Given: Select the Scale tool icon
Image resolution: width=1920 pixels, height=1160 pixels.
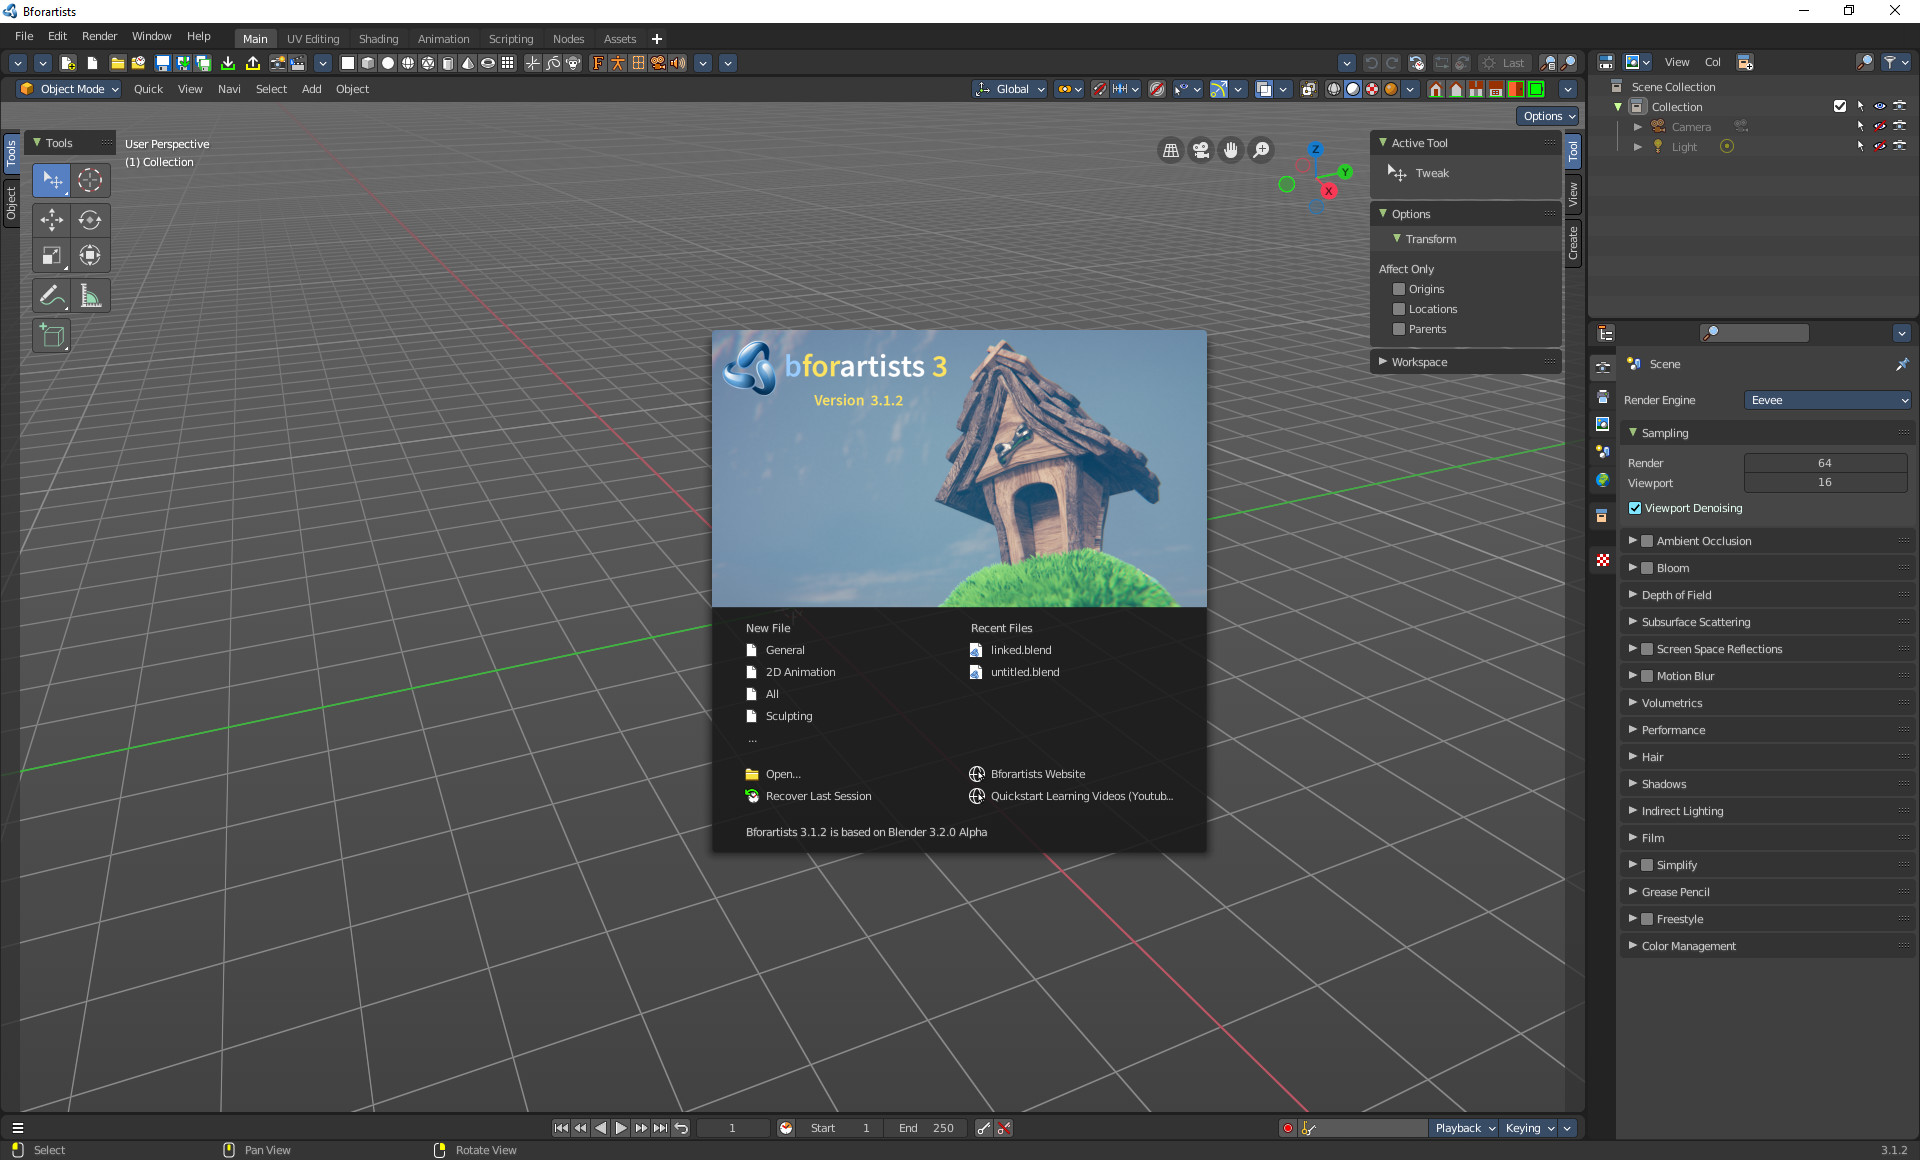Looking at the screenshot, I should pyautogui.click(x=51, y=256).
